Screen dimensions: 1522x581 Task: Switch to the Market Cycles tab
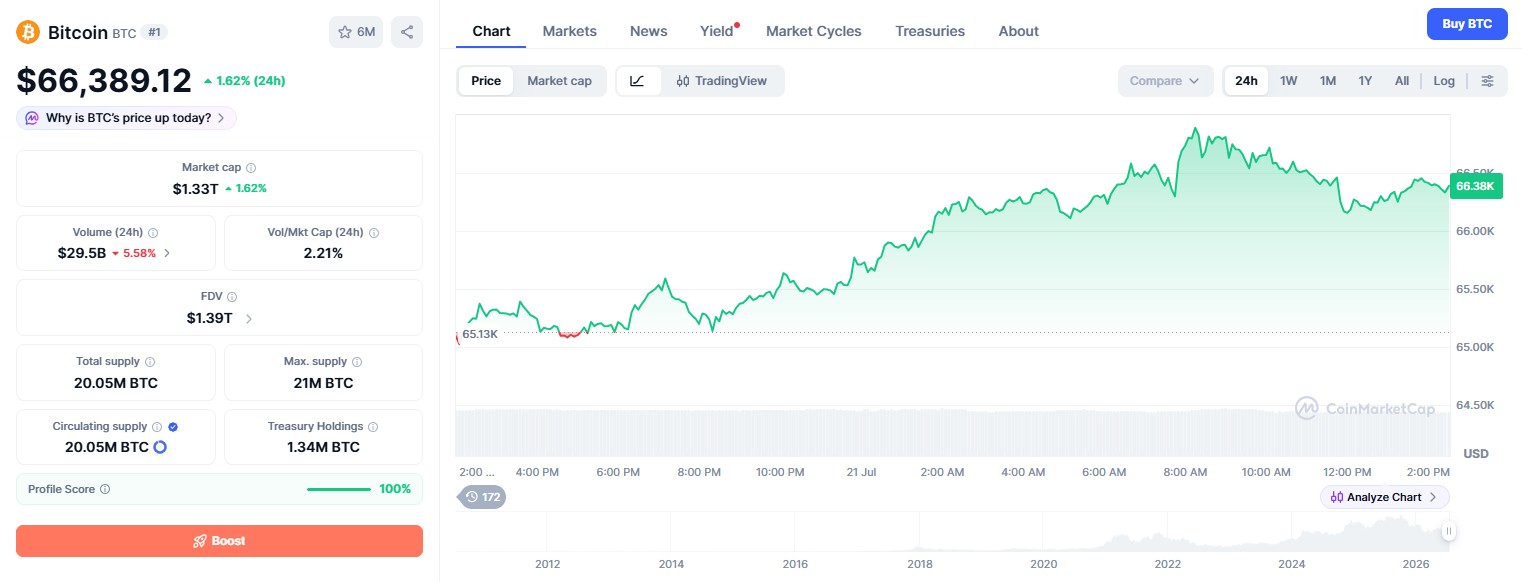(814, 31)
